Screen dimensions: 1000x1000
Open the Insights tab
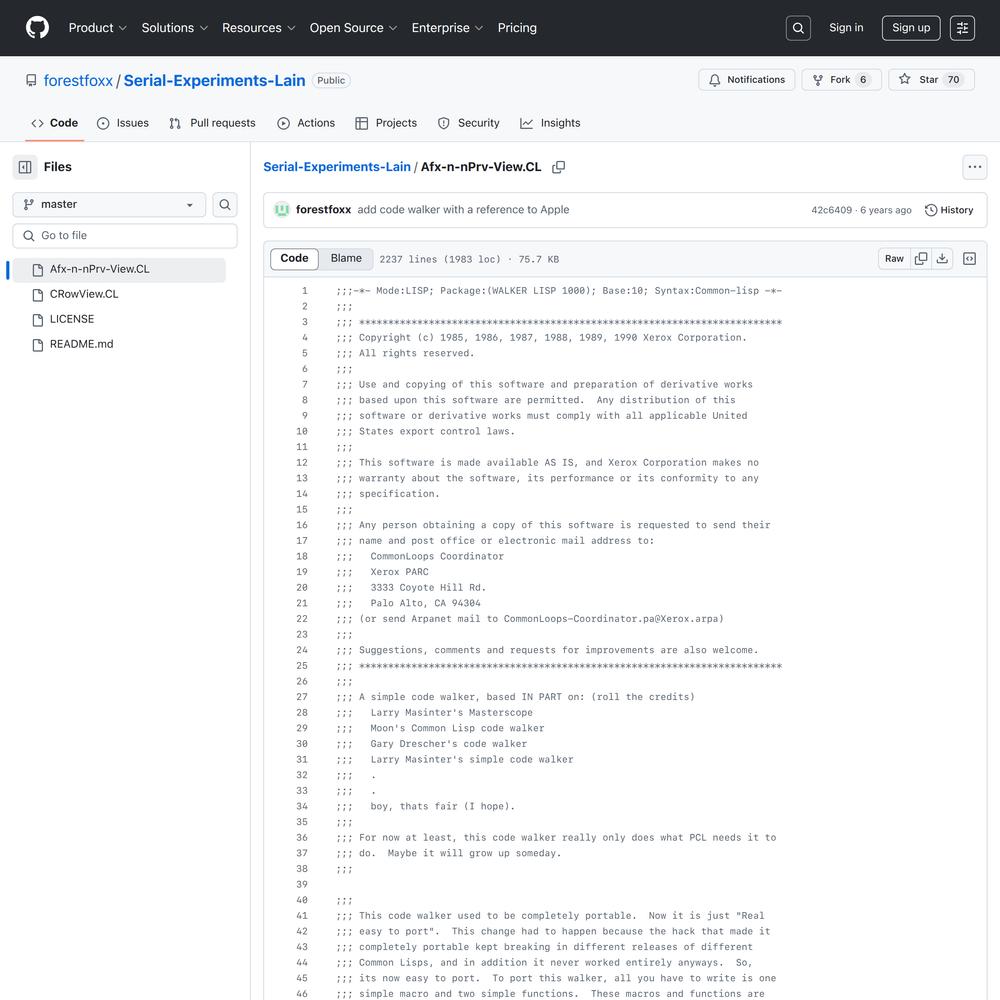(x=550, y=123)
